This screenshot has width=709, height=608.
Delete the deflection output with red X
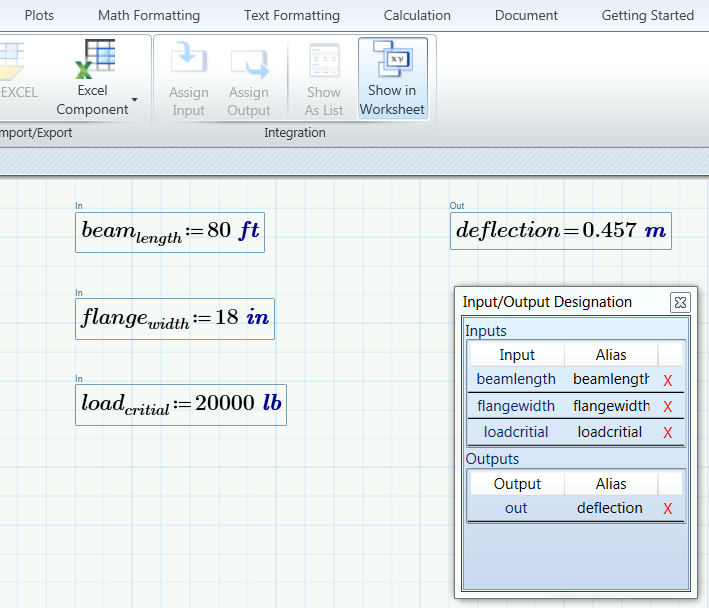[x=667, y=509]
